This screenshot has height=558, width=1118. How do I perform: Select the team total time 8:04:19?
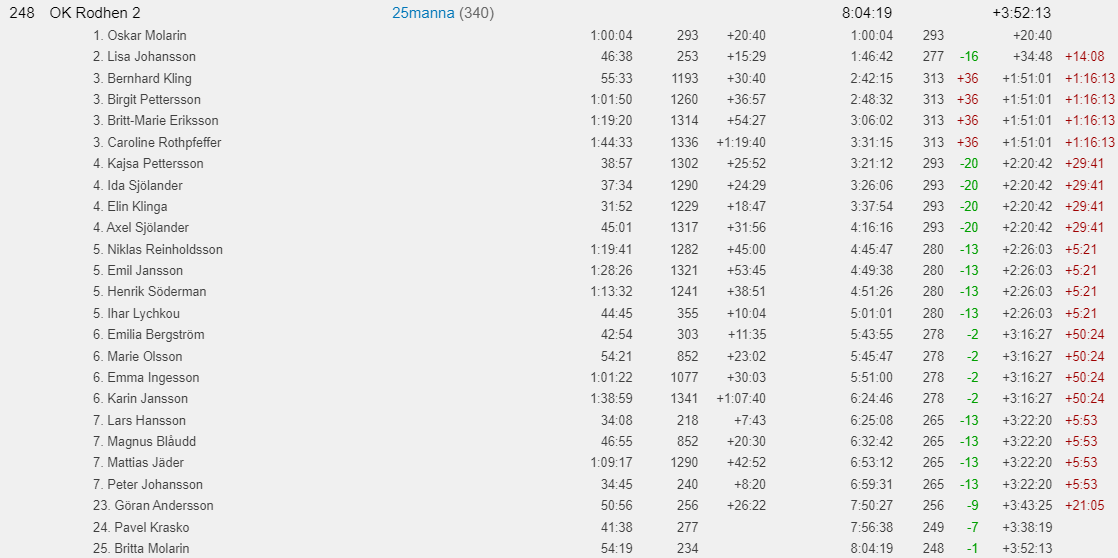point(867,13)
